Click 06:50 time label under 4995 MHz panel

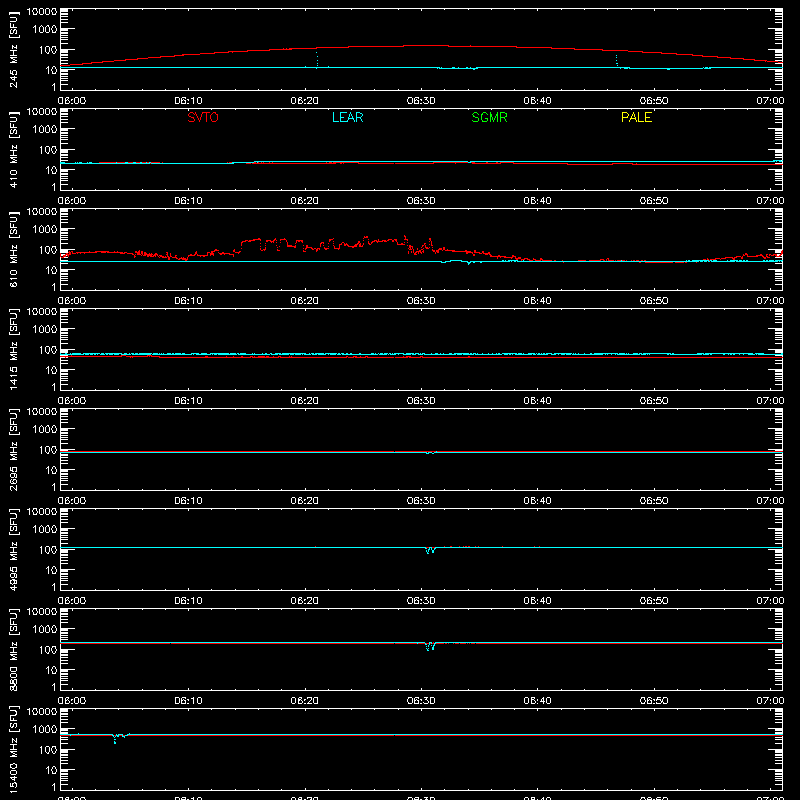click(654, 601)
